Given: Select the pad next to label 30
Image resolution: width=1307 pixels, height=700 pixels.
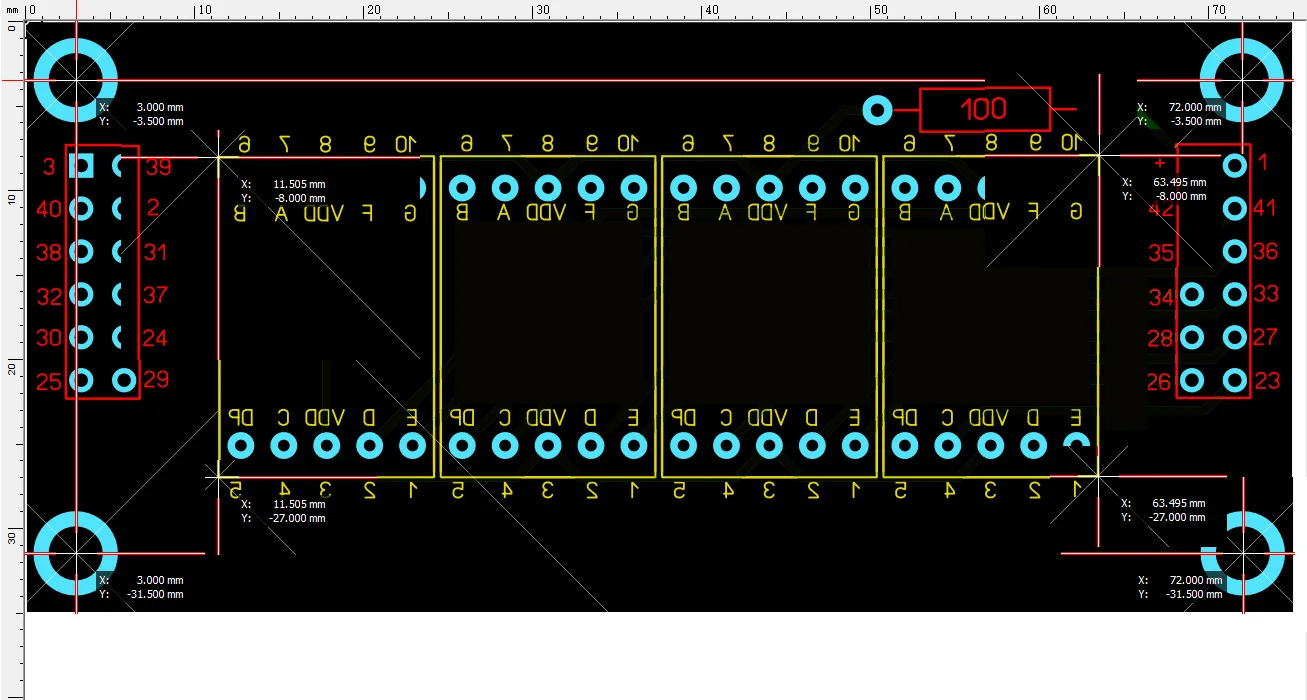Looking at the screenshot, I should 82,337.
